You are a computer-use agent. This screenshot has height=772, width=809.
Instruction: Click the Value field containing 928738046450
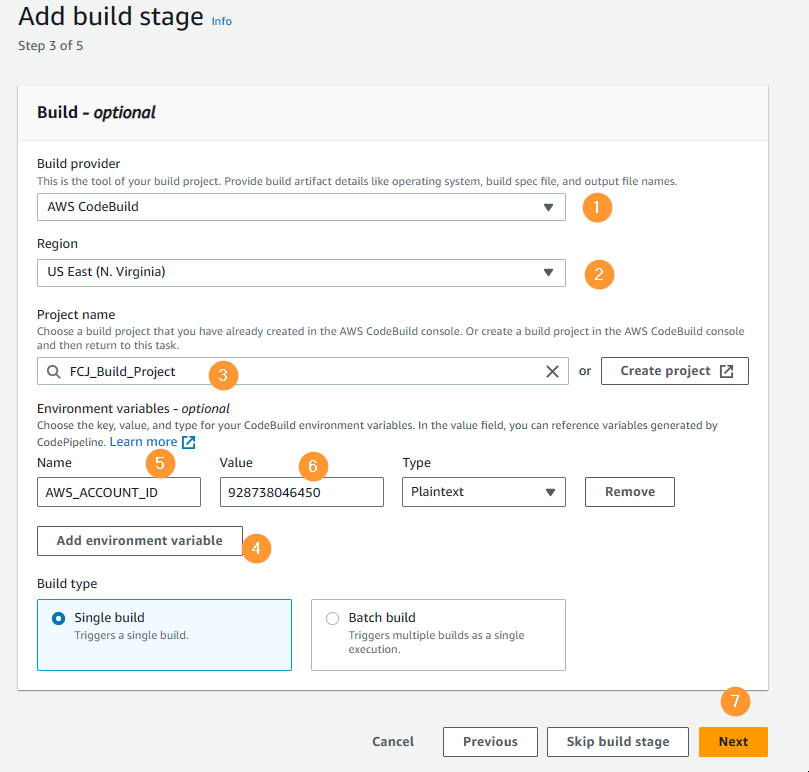[x=302, y=492]
